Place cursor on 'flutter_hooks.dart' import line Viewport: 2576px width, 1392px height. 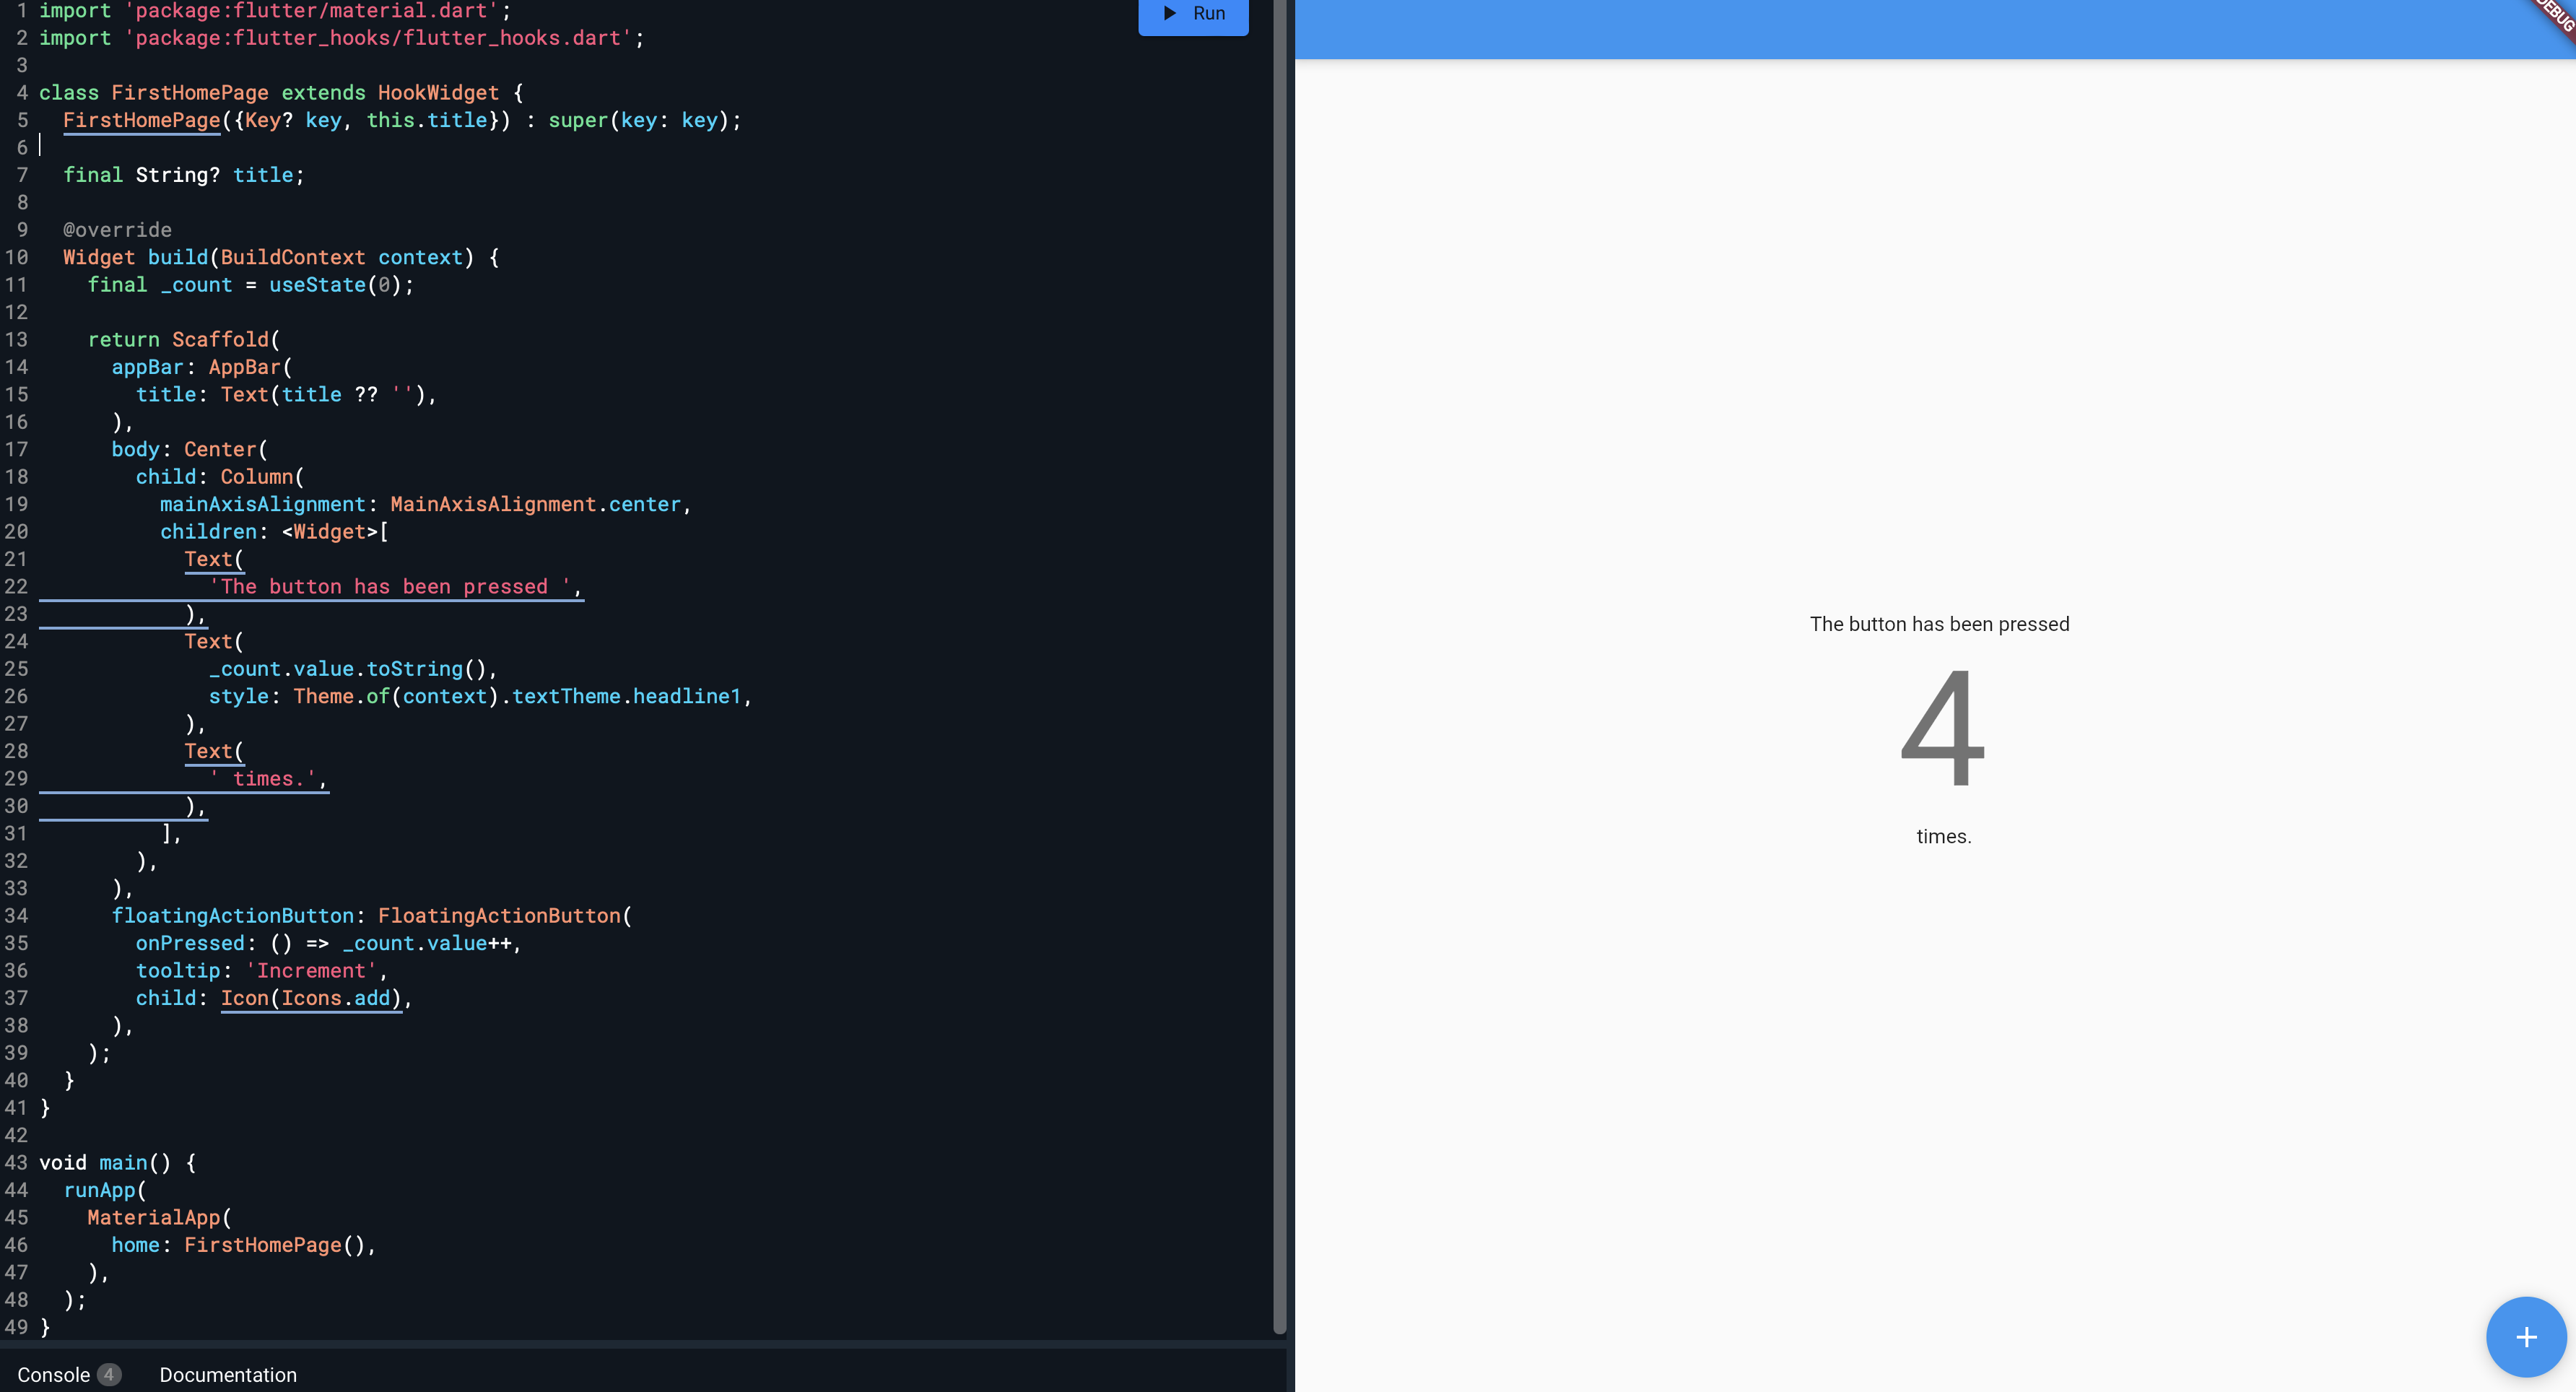click(340, 38)
